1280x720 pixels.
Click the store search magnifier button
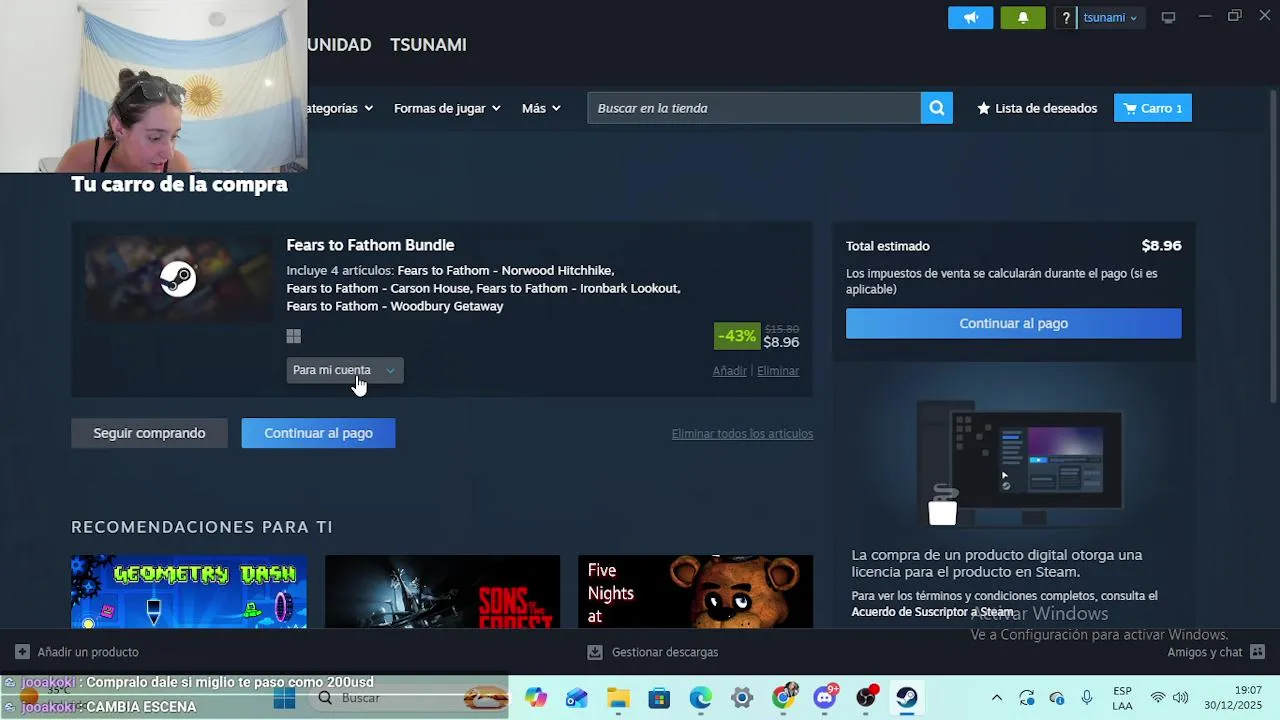(x=937, y=108)
